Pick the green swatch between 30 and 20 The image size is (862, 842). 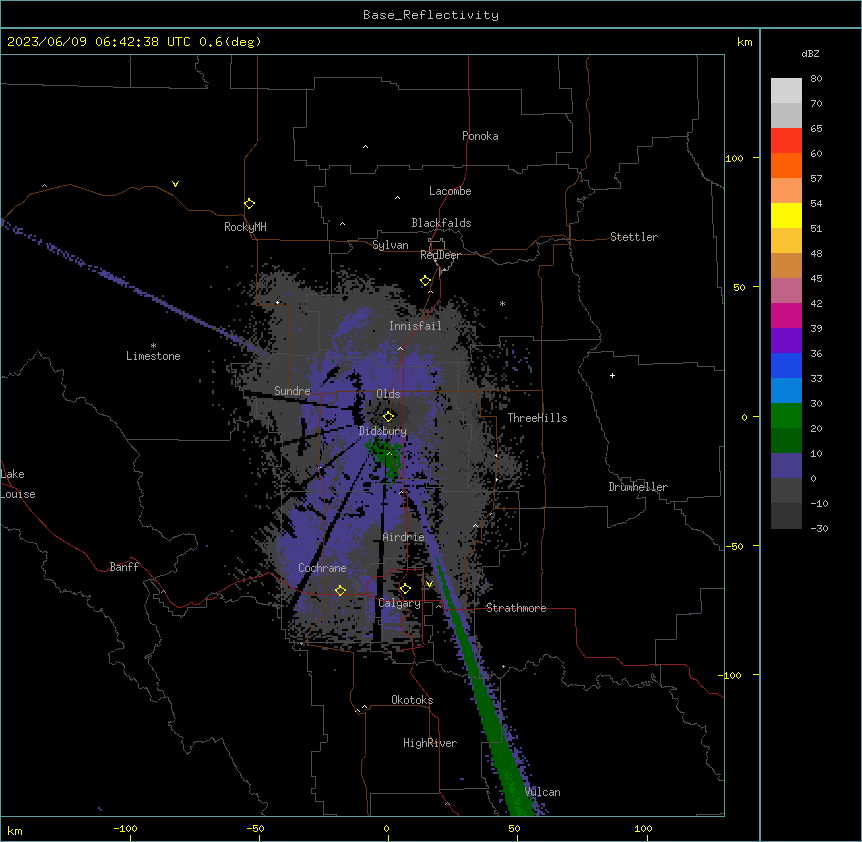tap(786, 416)
